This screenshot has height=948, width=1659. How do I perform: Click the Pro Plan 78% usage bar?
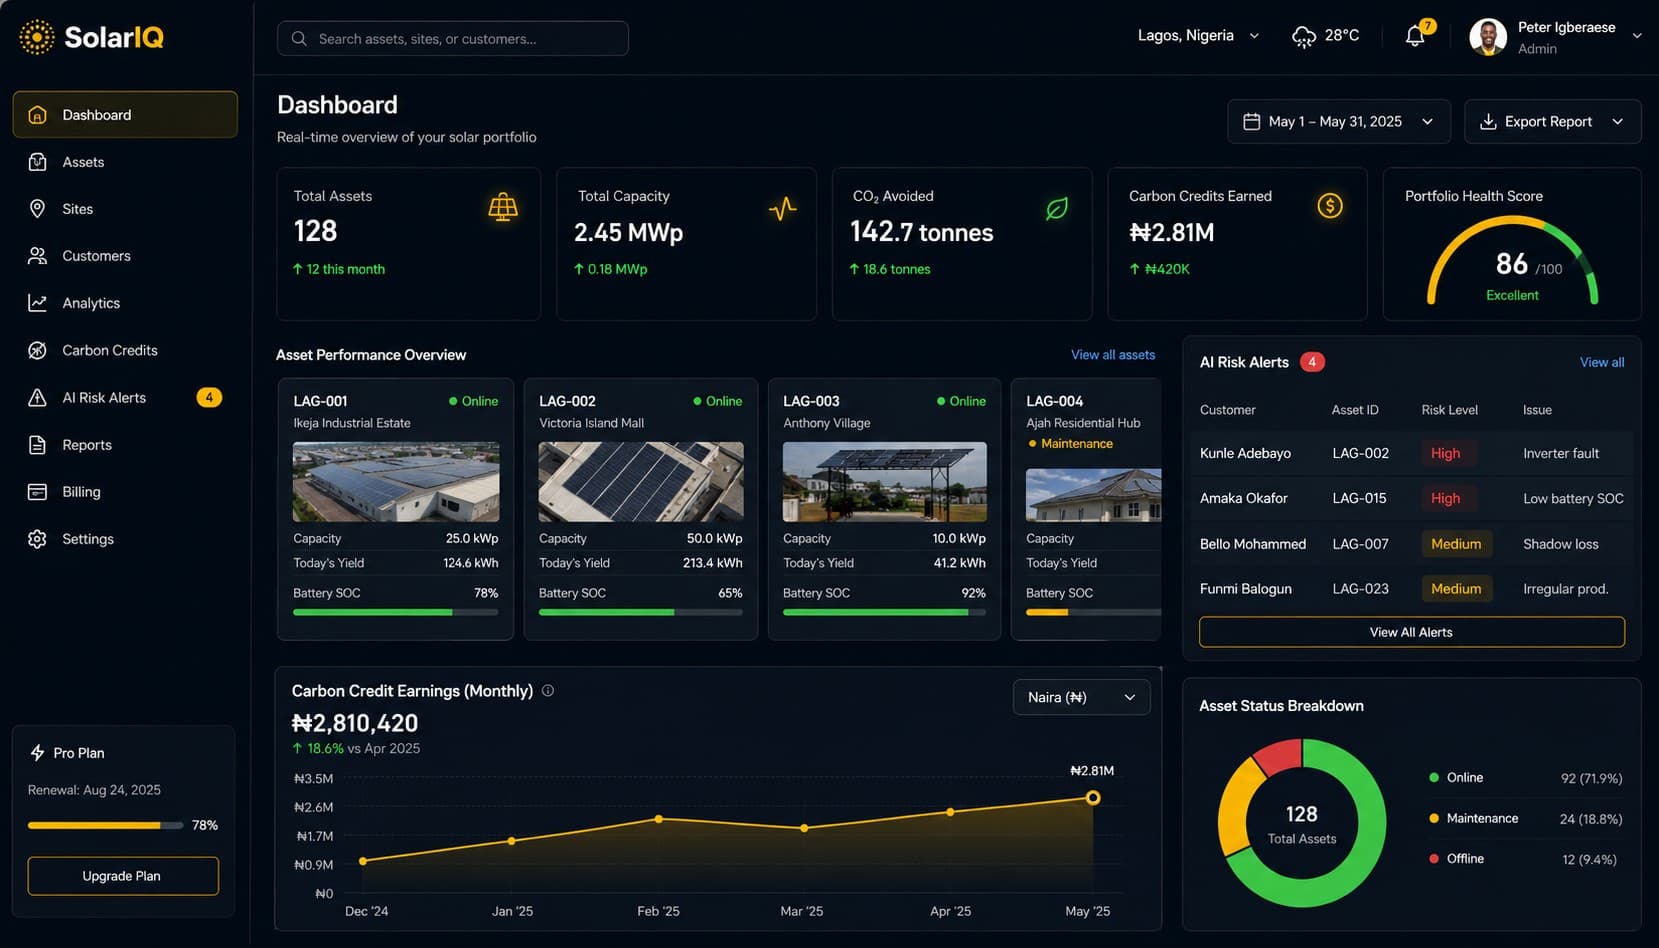click(105, 825)
